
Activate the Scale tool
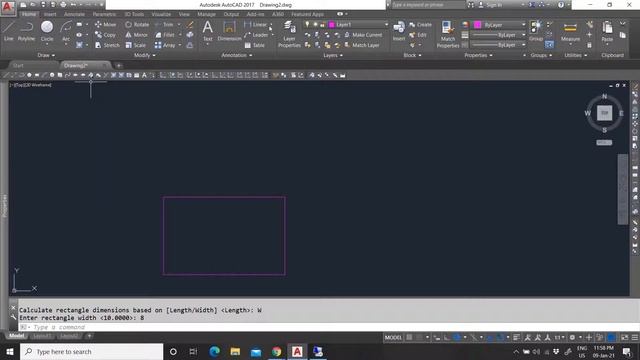(136, 45)
